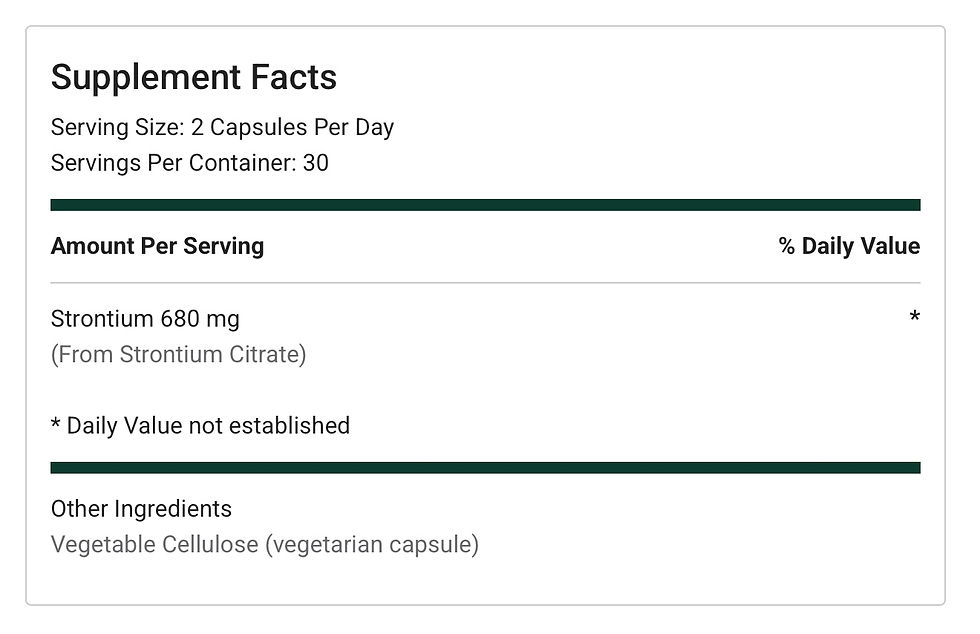Viewport: 980px width, 634px height.
Task: Click the Supplement Facts heading
Action: tap(194, 78)
